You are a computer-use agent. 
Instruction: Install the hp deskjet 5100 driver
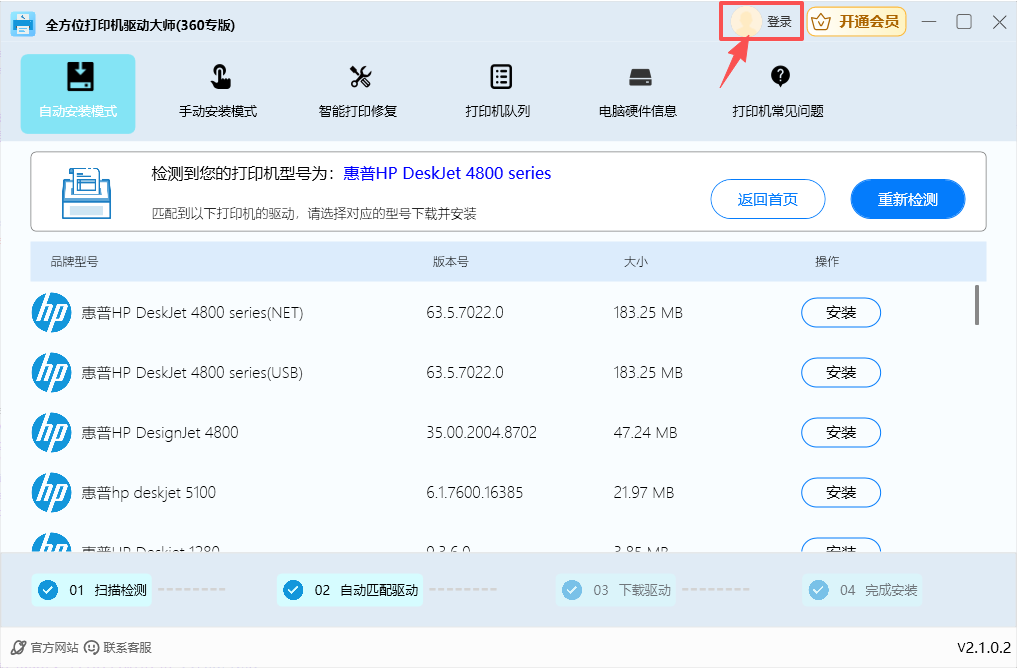coord(841,493)
